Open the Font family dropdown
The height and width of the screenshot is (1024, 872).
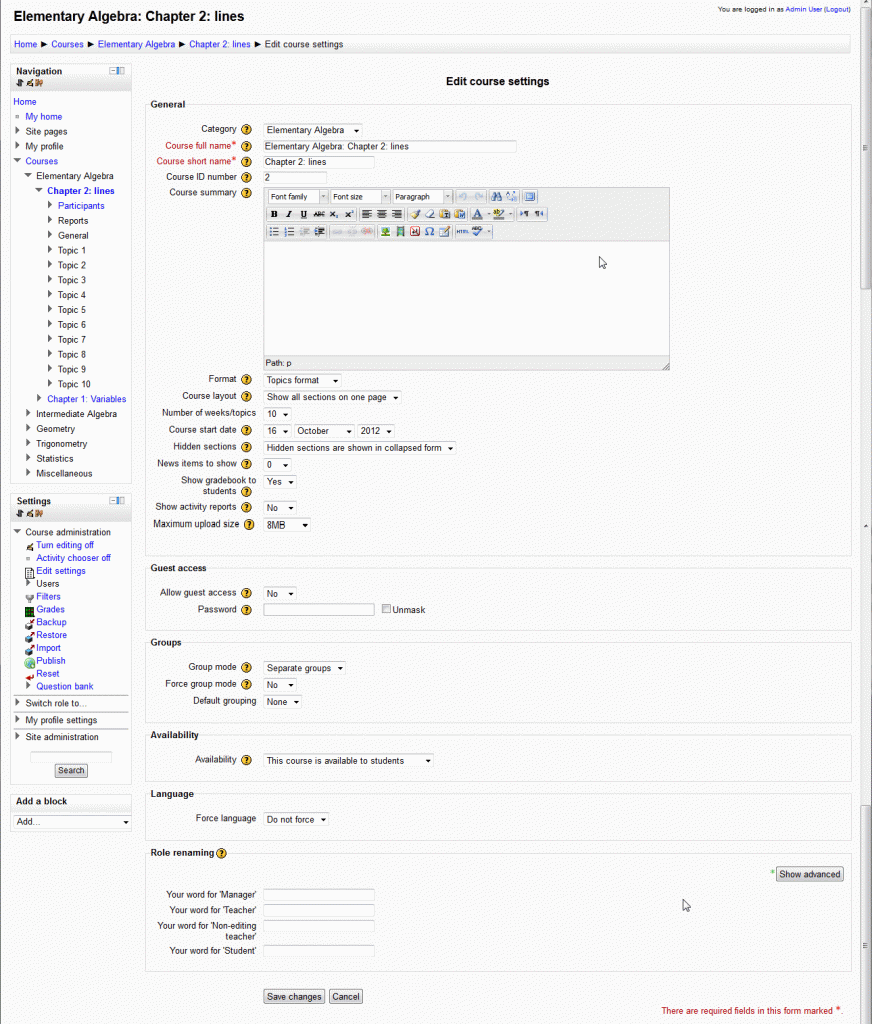click(x=297, y=197)
